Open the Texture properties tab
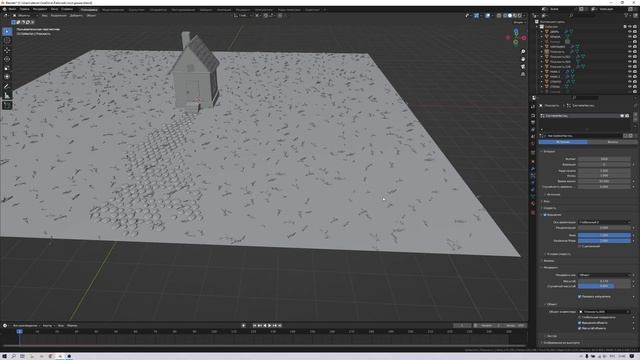Viewport: 640px width, 360px height. click(x=533, y=212)
